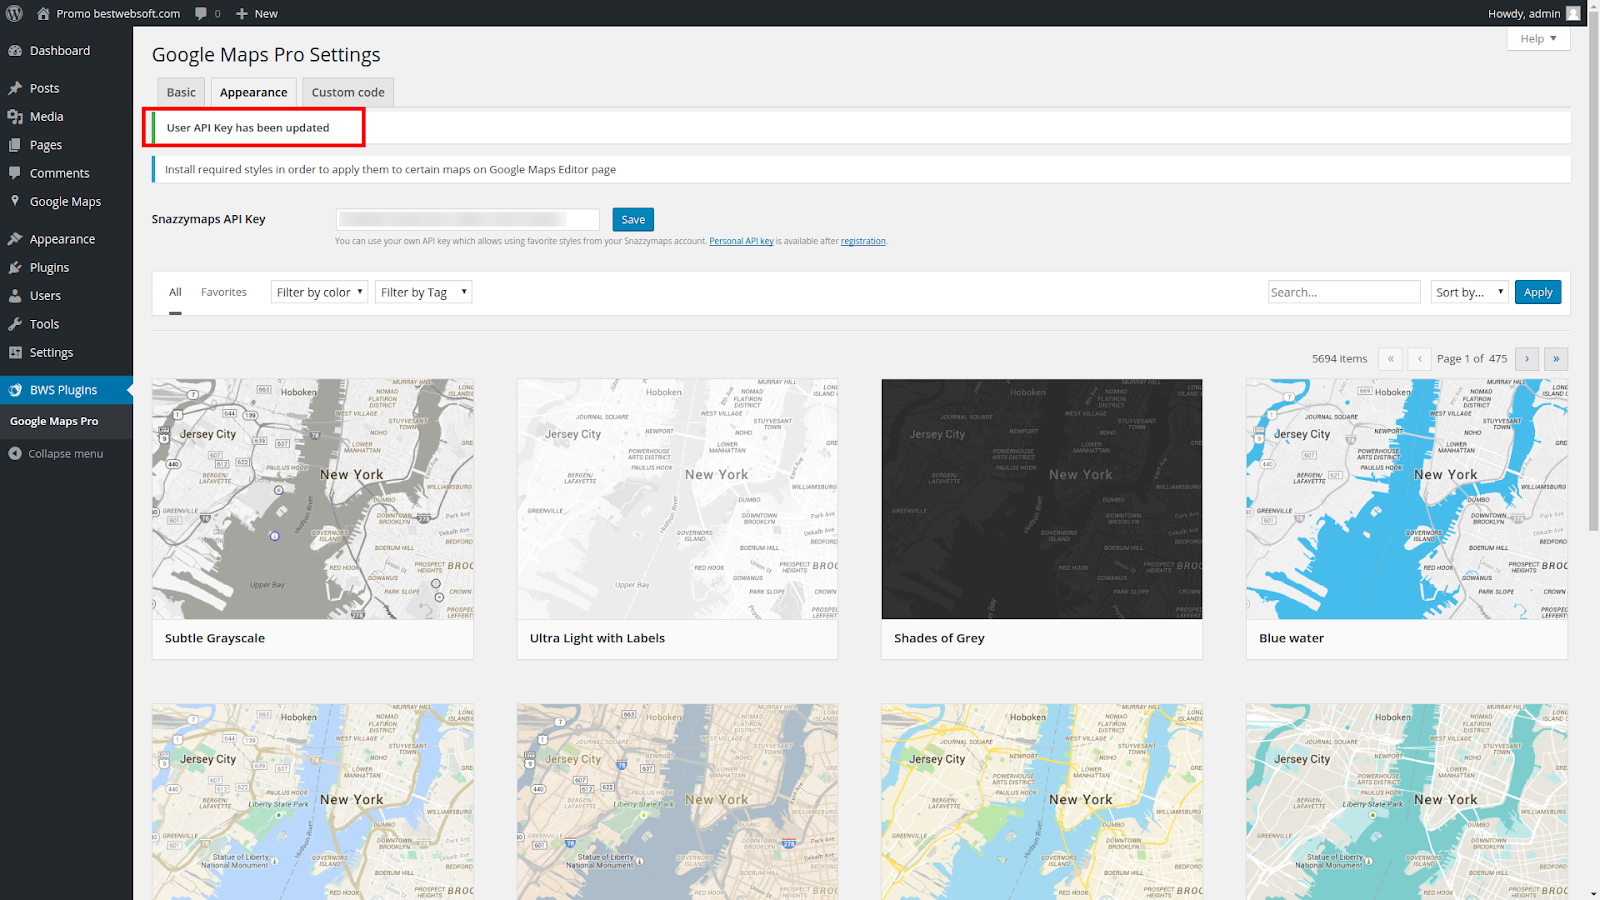Click the BWS Plugins icon
The width and height of the screenshot is (1600, 900).
tap(15, 390)
